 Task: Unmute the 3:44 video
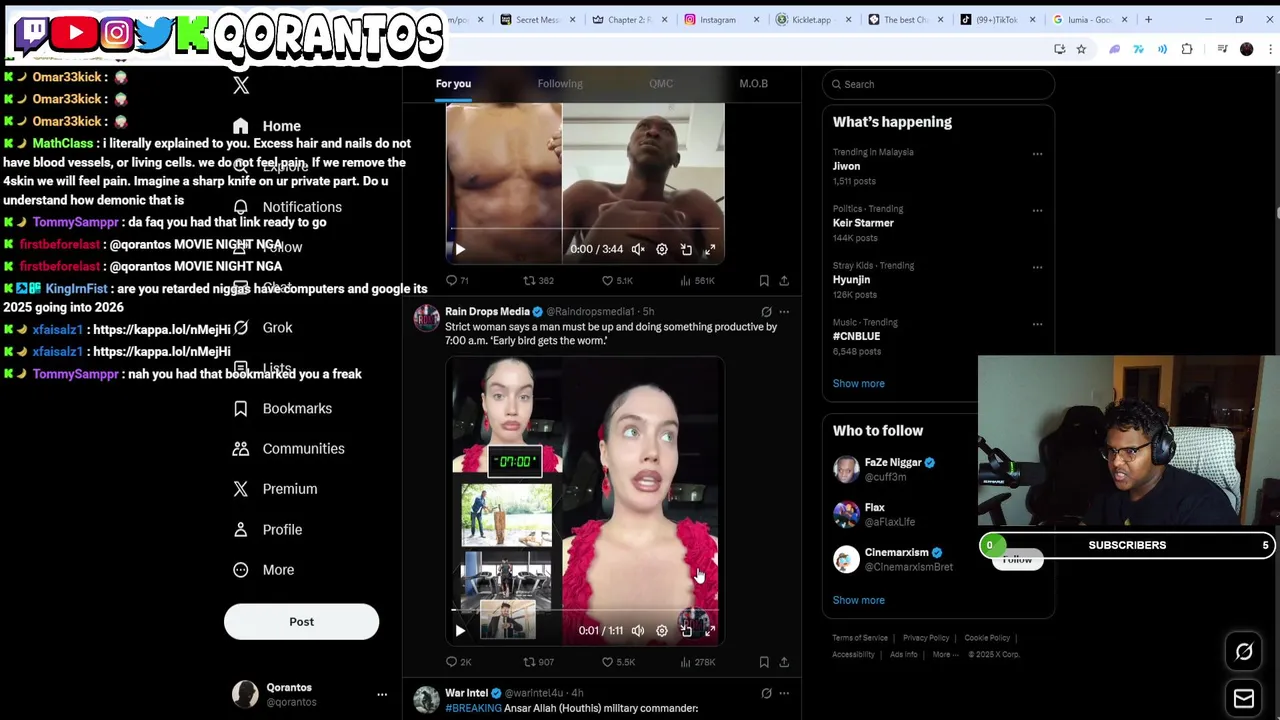(638, 249)
